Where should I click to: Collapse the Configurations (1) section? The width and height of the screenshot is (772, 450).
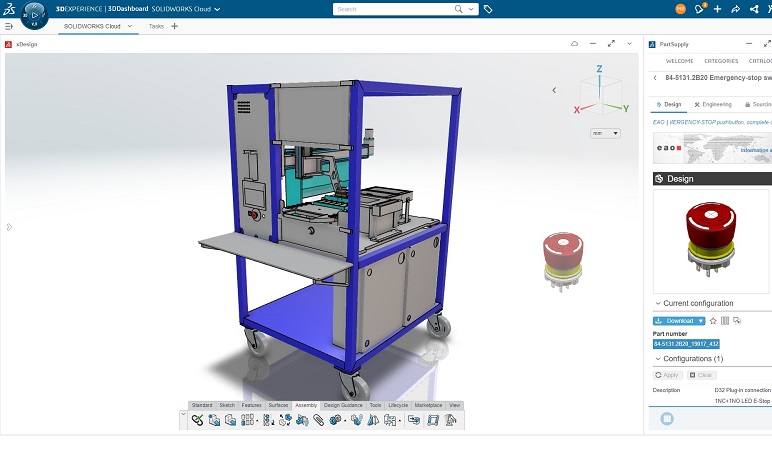pyautogui.click(x=658, y=358)
